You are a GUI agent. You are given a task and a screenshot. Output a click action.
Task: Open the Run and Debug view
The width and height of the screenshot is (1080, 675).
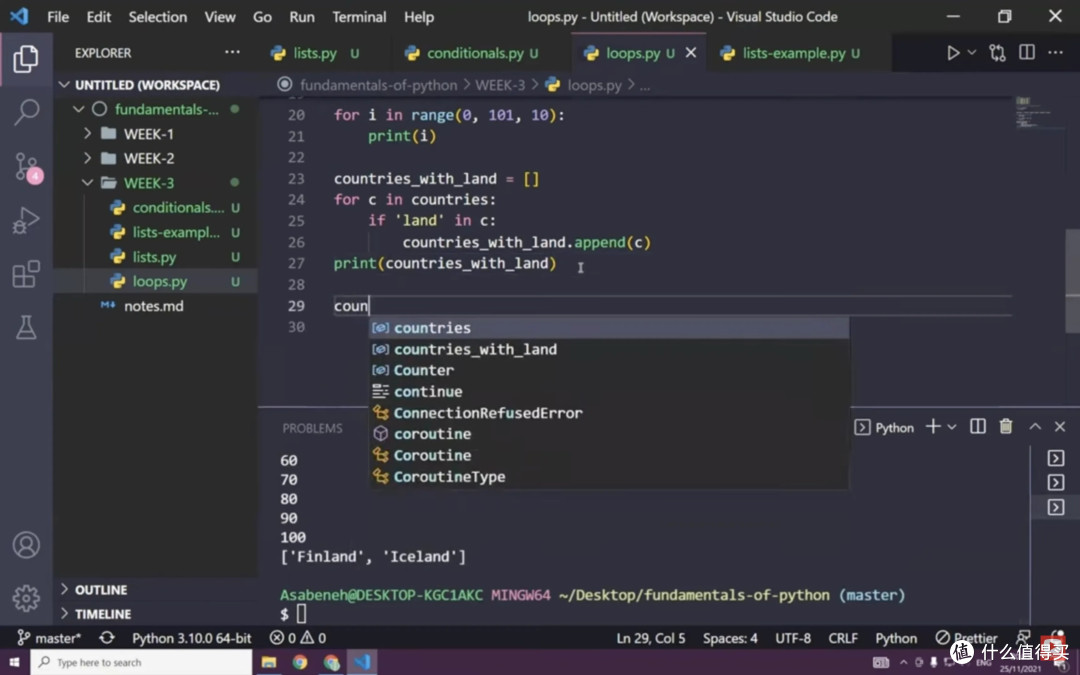(26, 221)
